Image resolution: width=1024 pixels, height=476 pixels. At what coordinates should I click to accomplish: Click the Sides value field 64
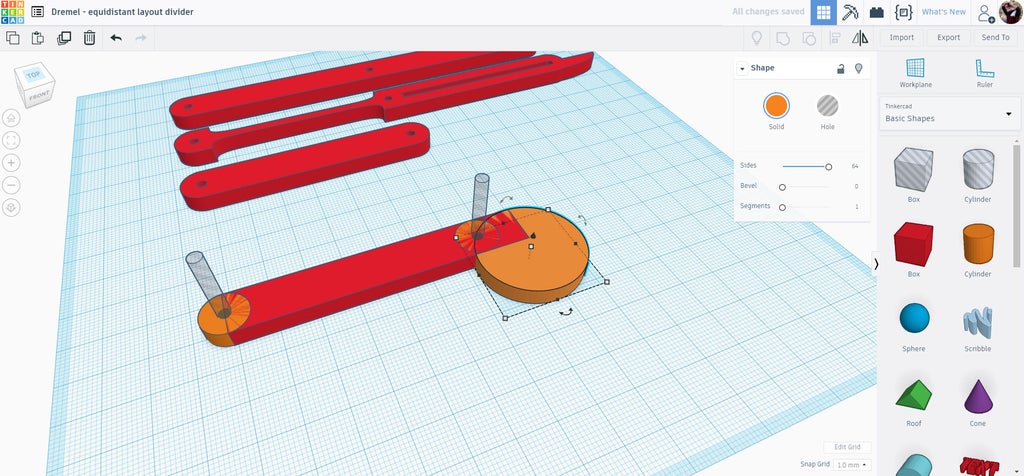pos(854,167)
